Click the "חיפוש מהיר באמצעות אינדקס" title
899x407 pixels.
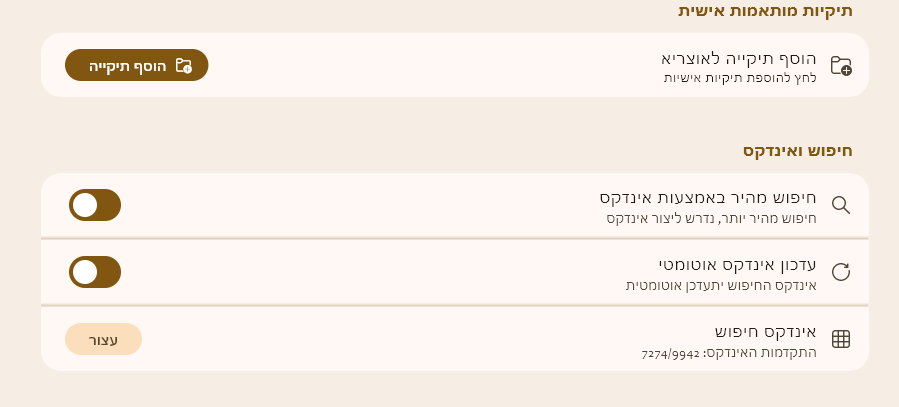tap(708, 196)
